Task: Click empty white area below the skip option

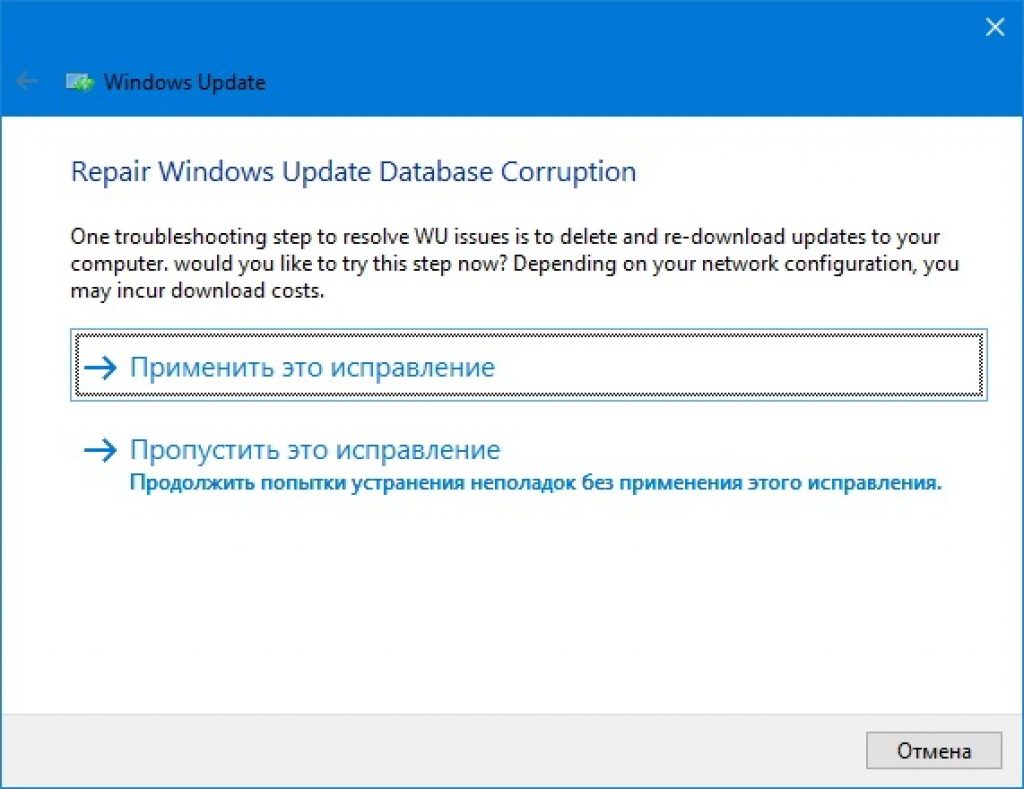Action: click(x=500, y=600)
